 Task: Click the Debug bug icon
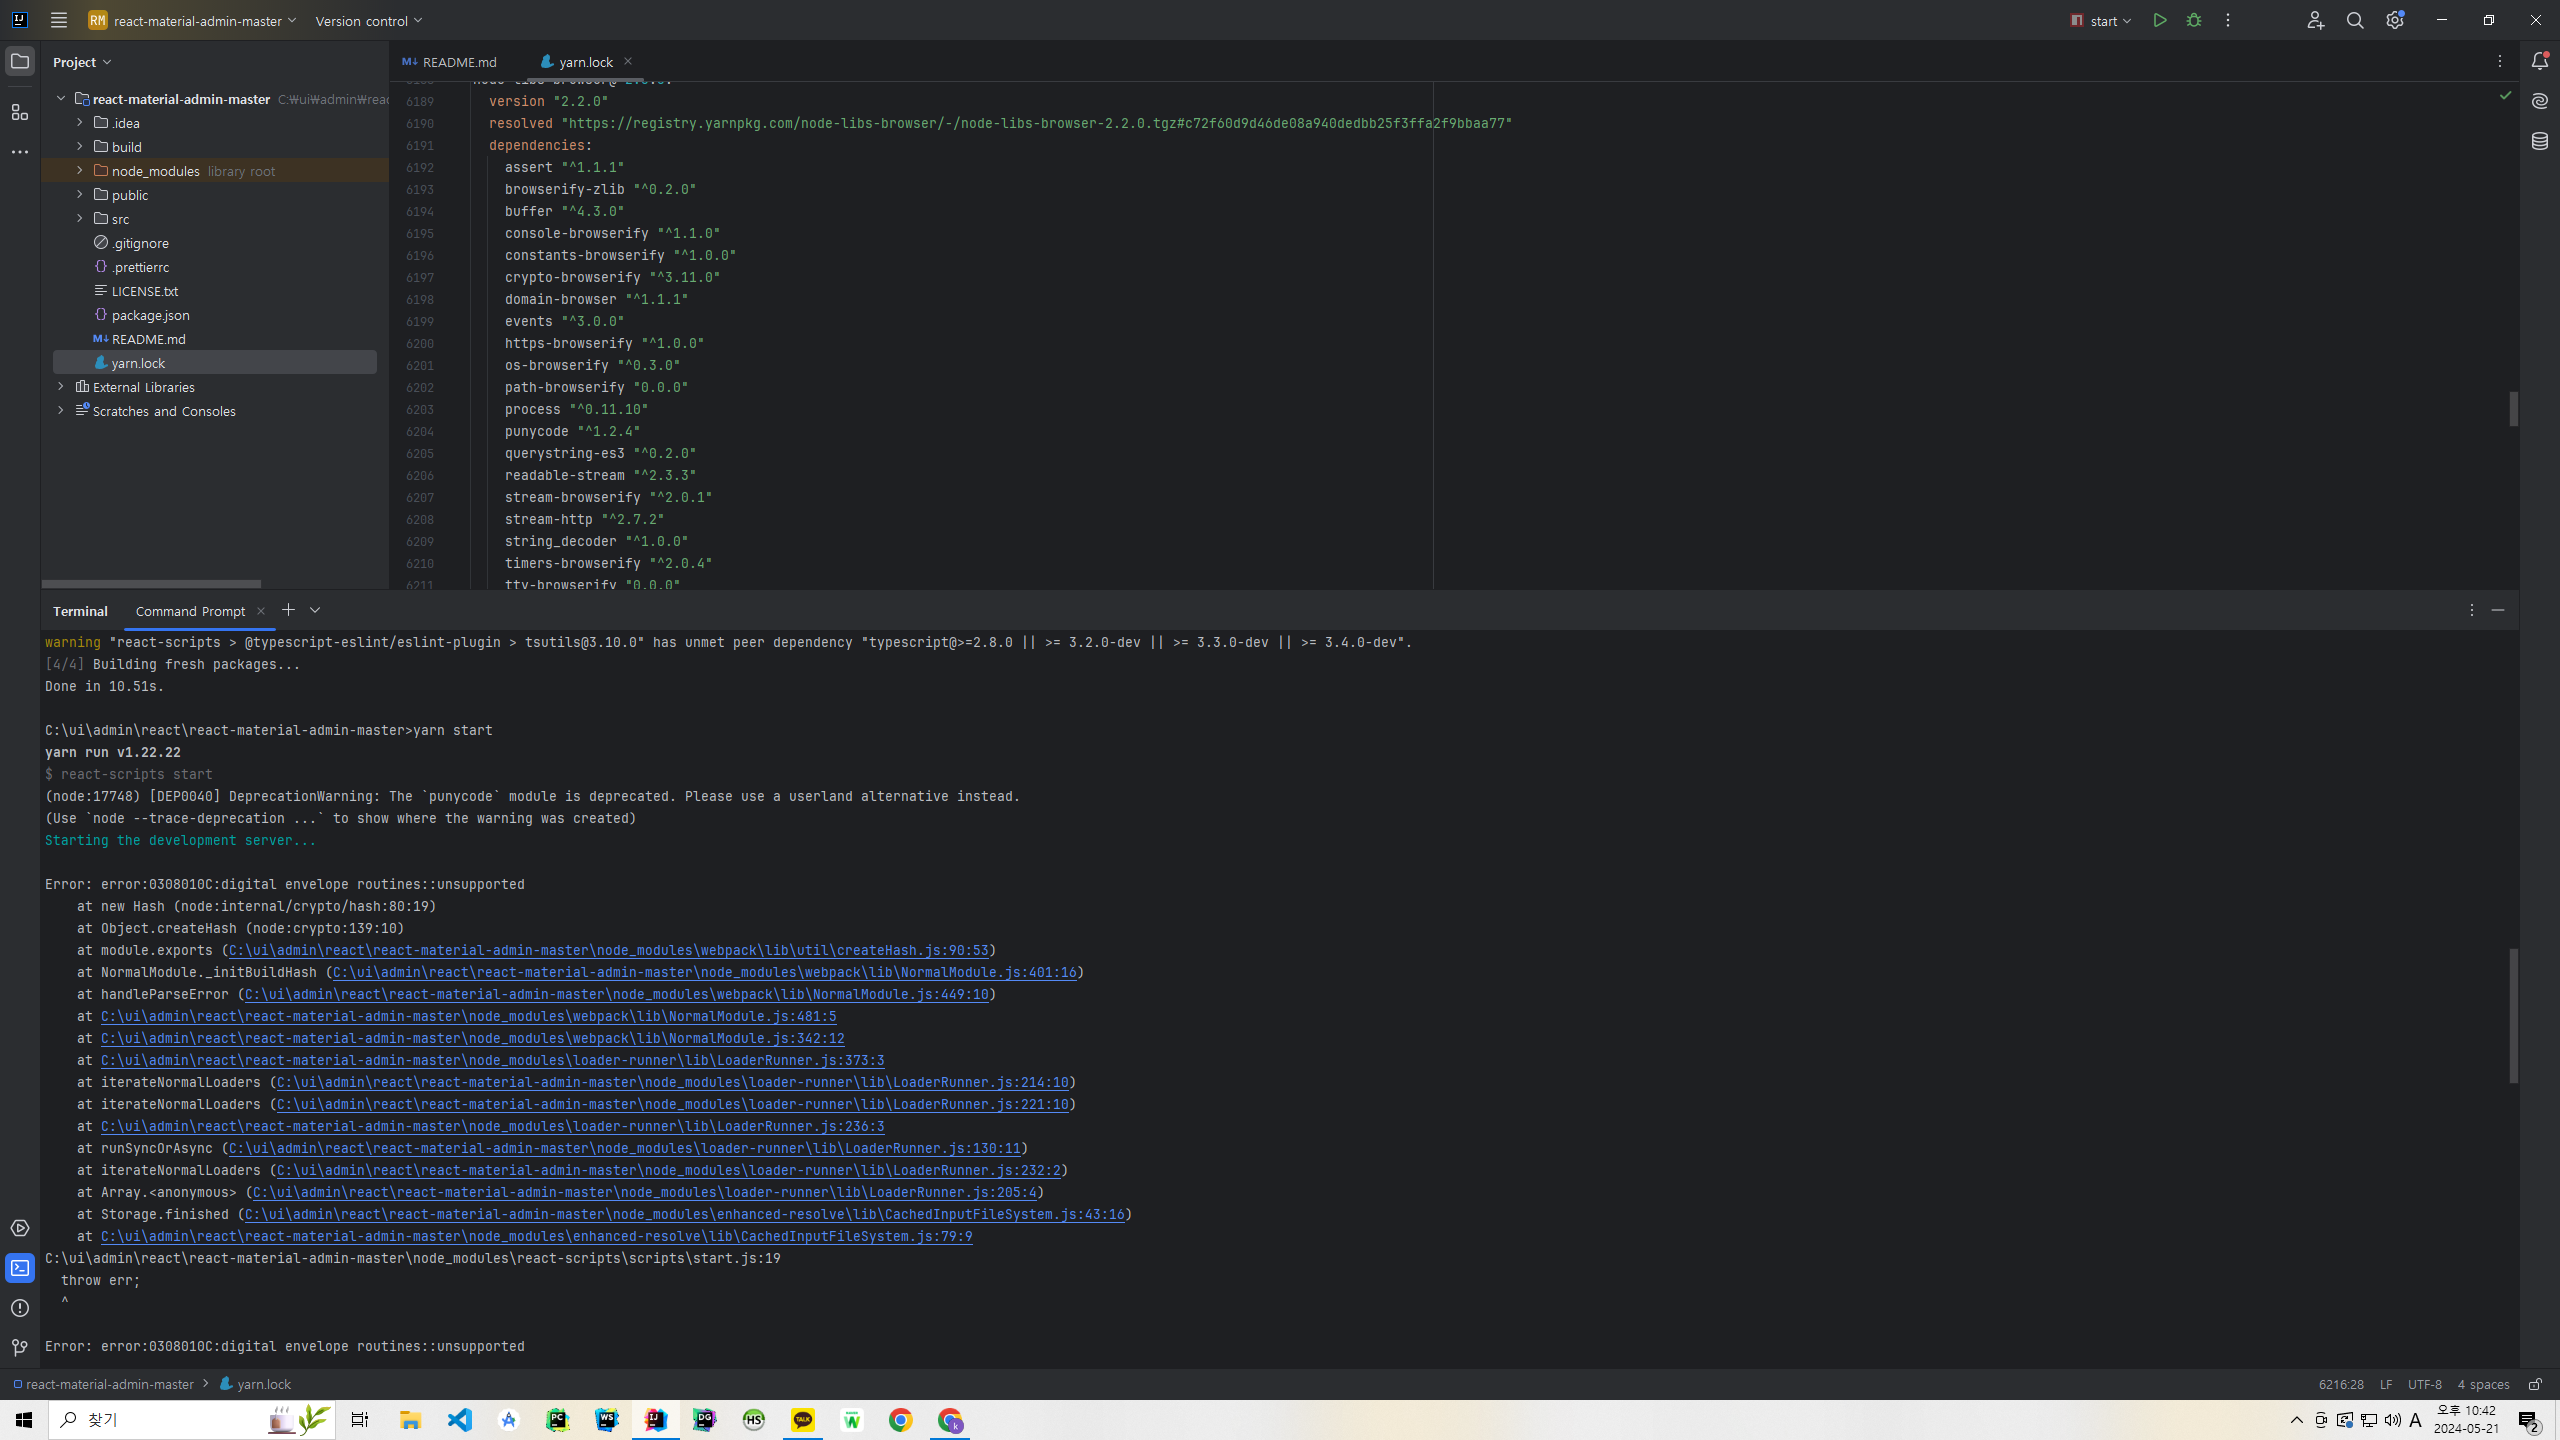2194,20
